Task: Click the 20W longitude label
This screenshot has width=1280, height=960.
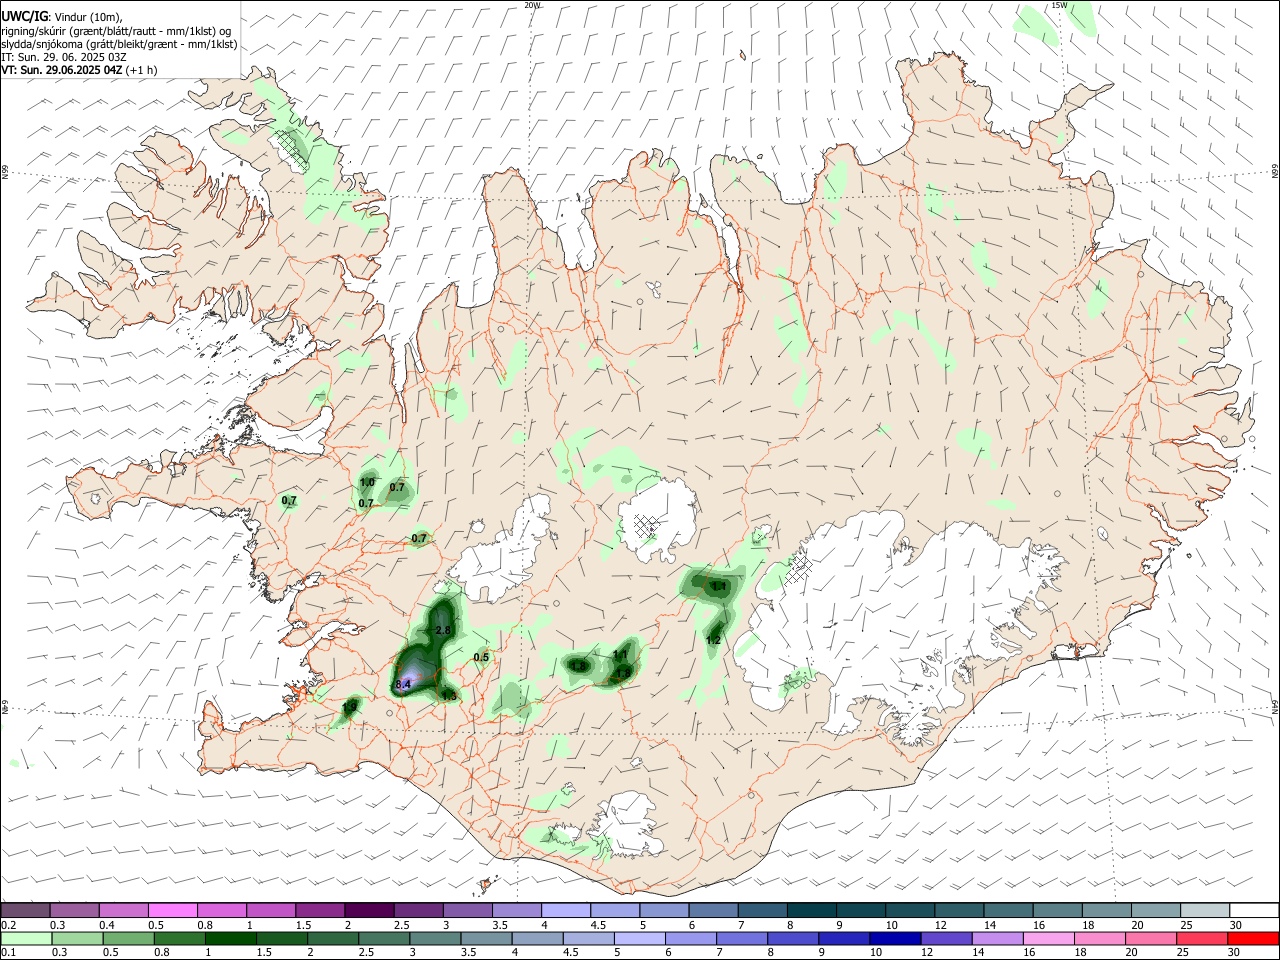Action: point(532,5)
